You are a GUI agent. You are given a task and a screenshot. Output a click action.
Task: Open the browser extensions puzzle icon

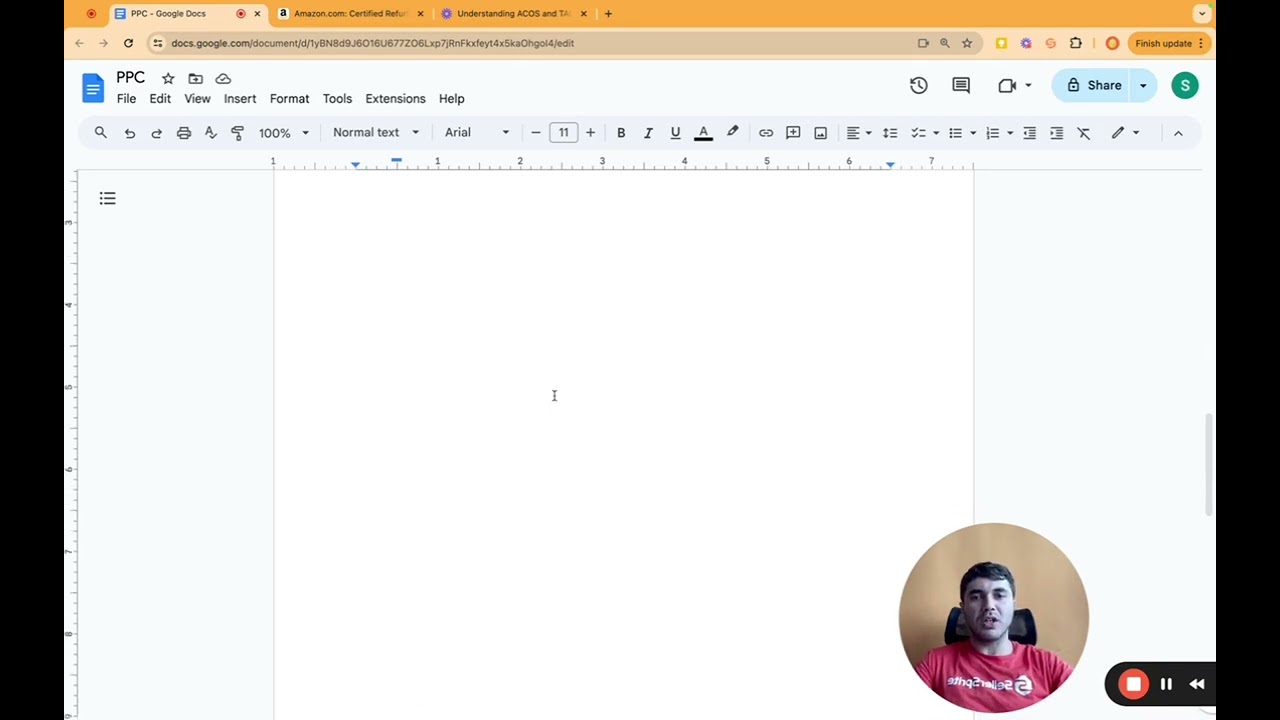click(x=1075, y=43)
